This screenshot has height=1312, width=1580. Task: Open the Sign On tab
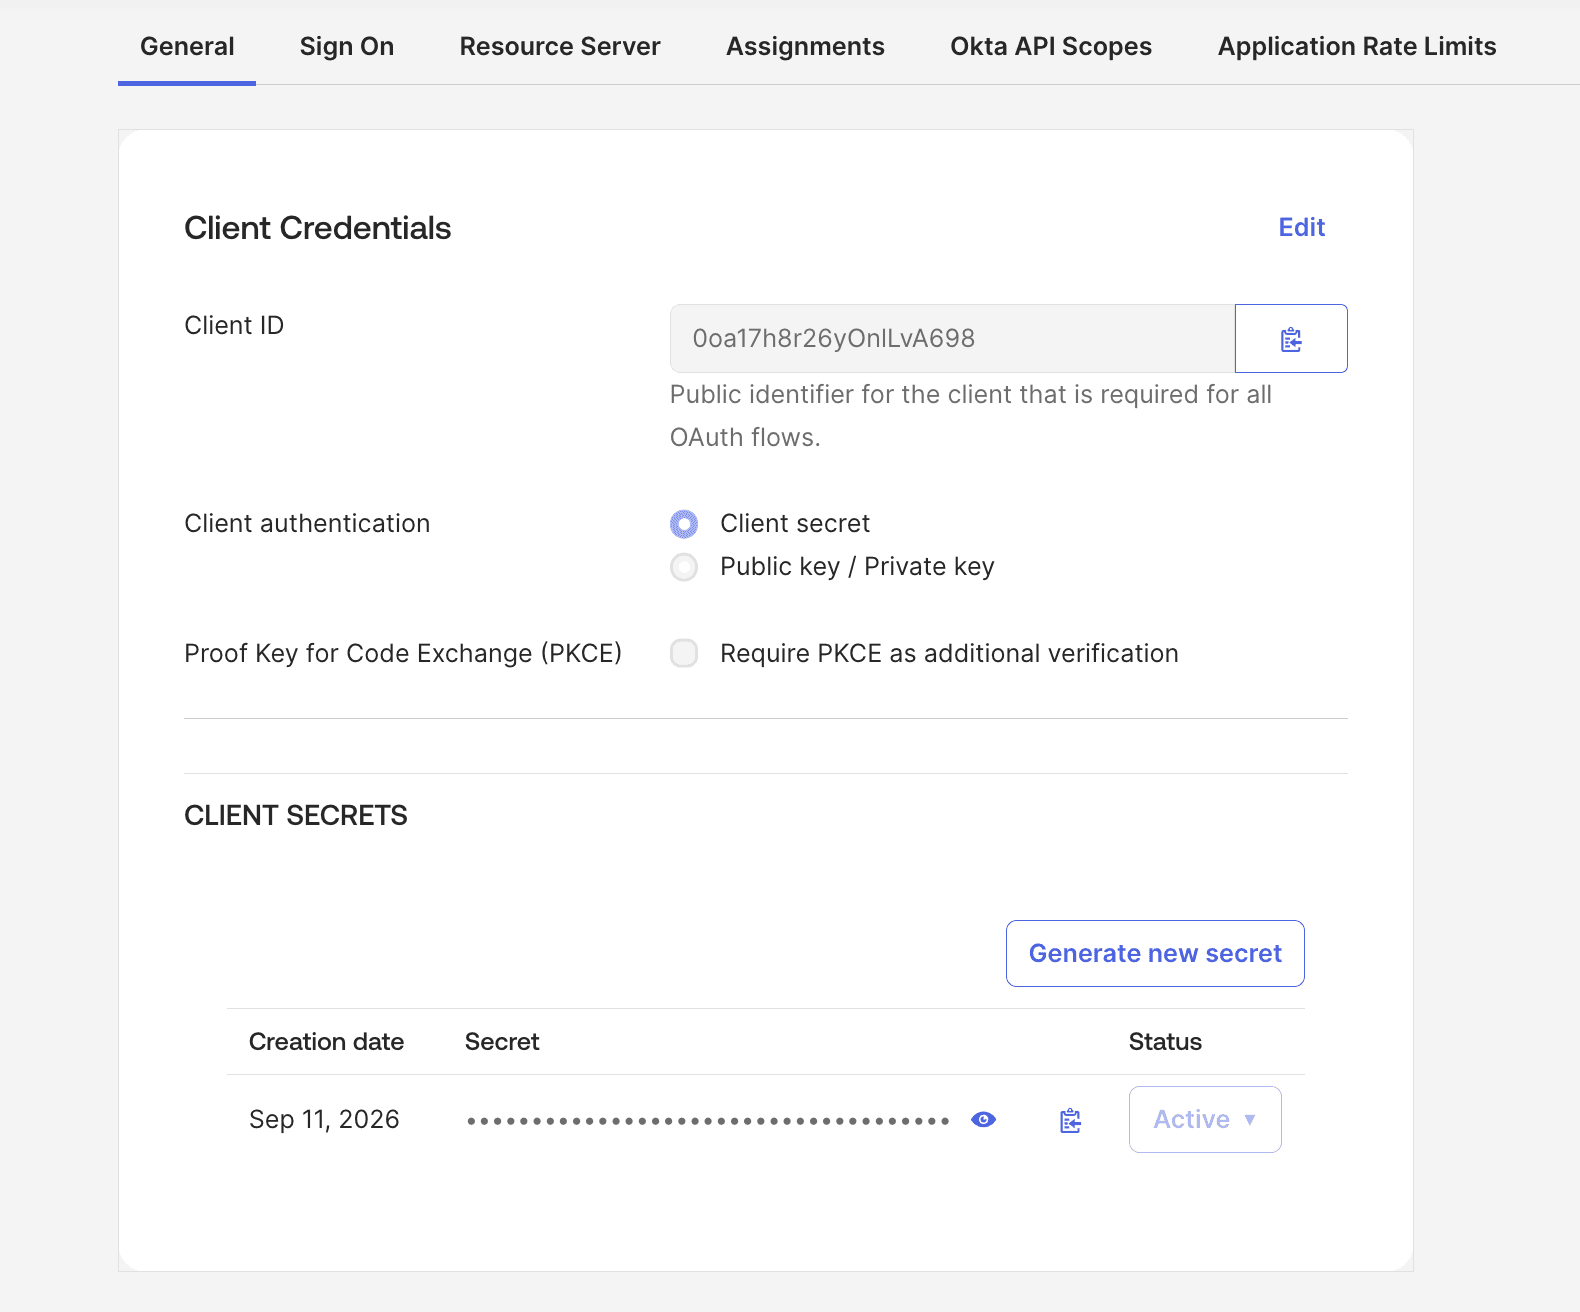pyautogui.click(x=347, y=46)
